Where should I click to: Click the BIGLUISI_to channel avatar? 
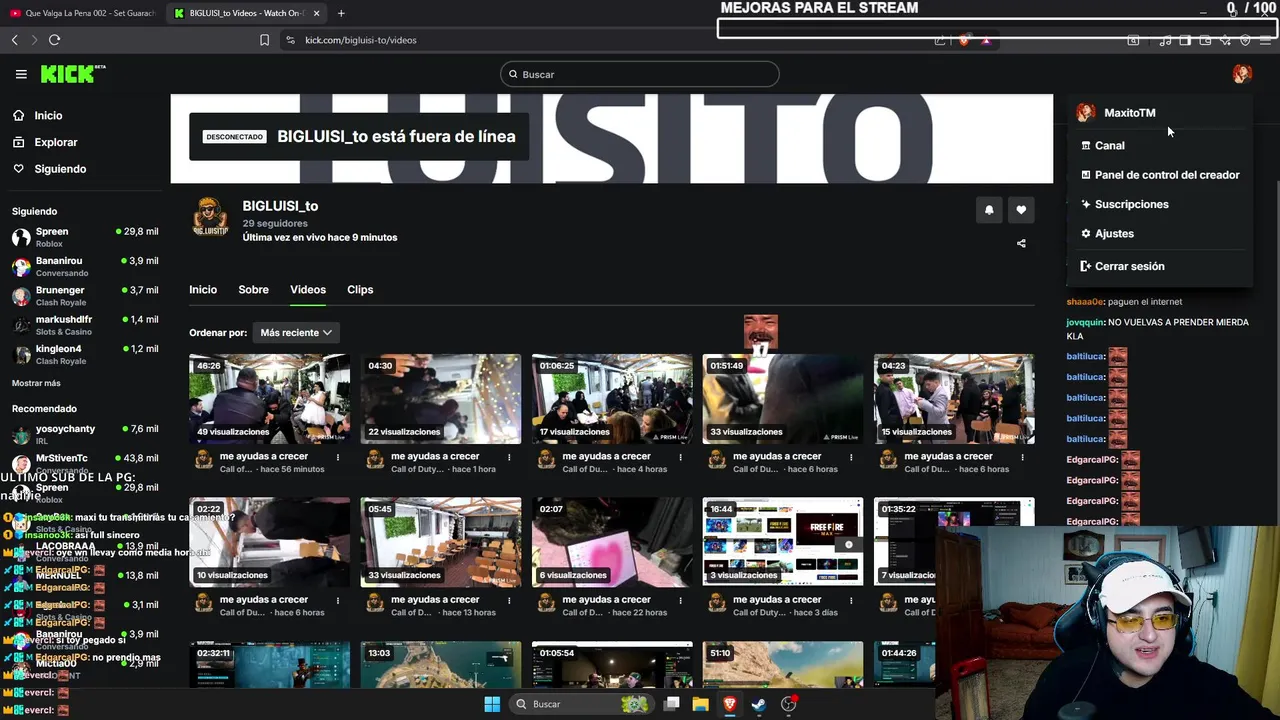coord(210,216)
